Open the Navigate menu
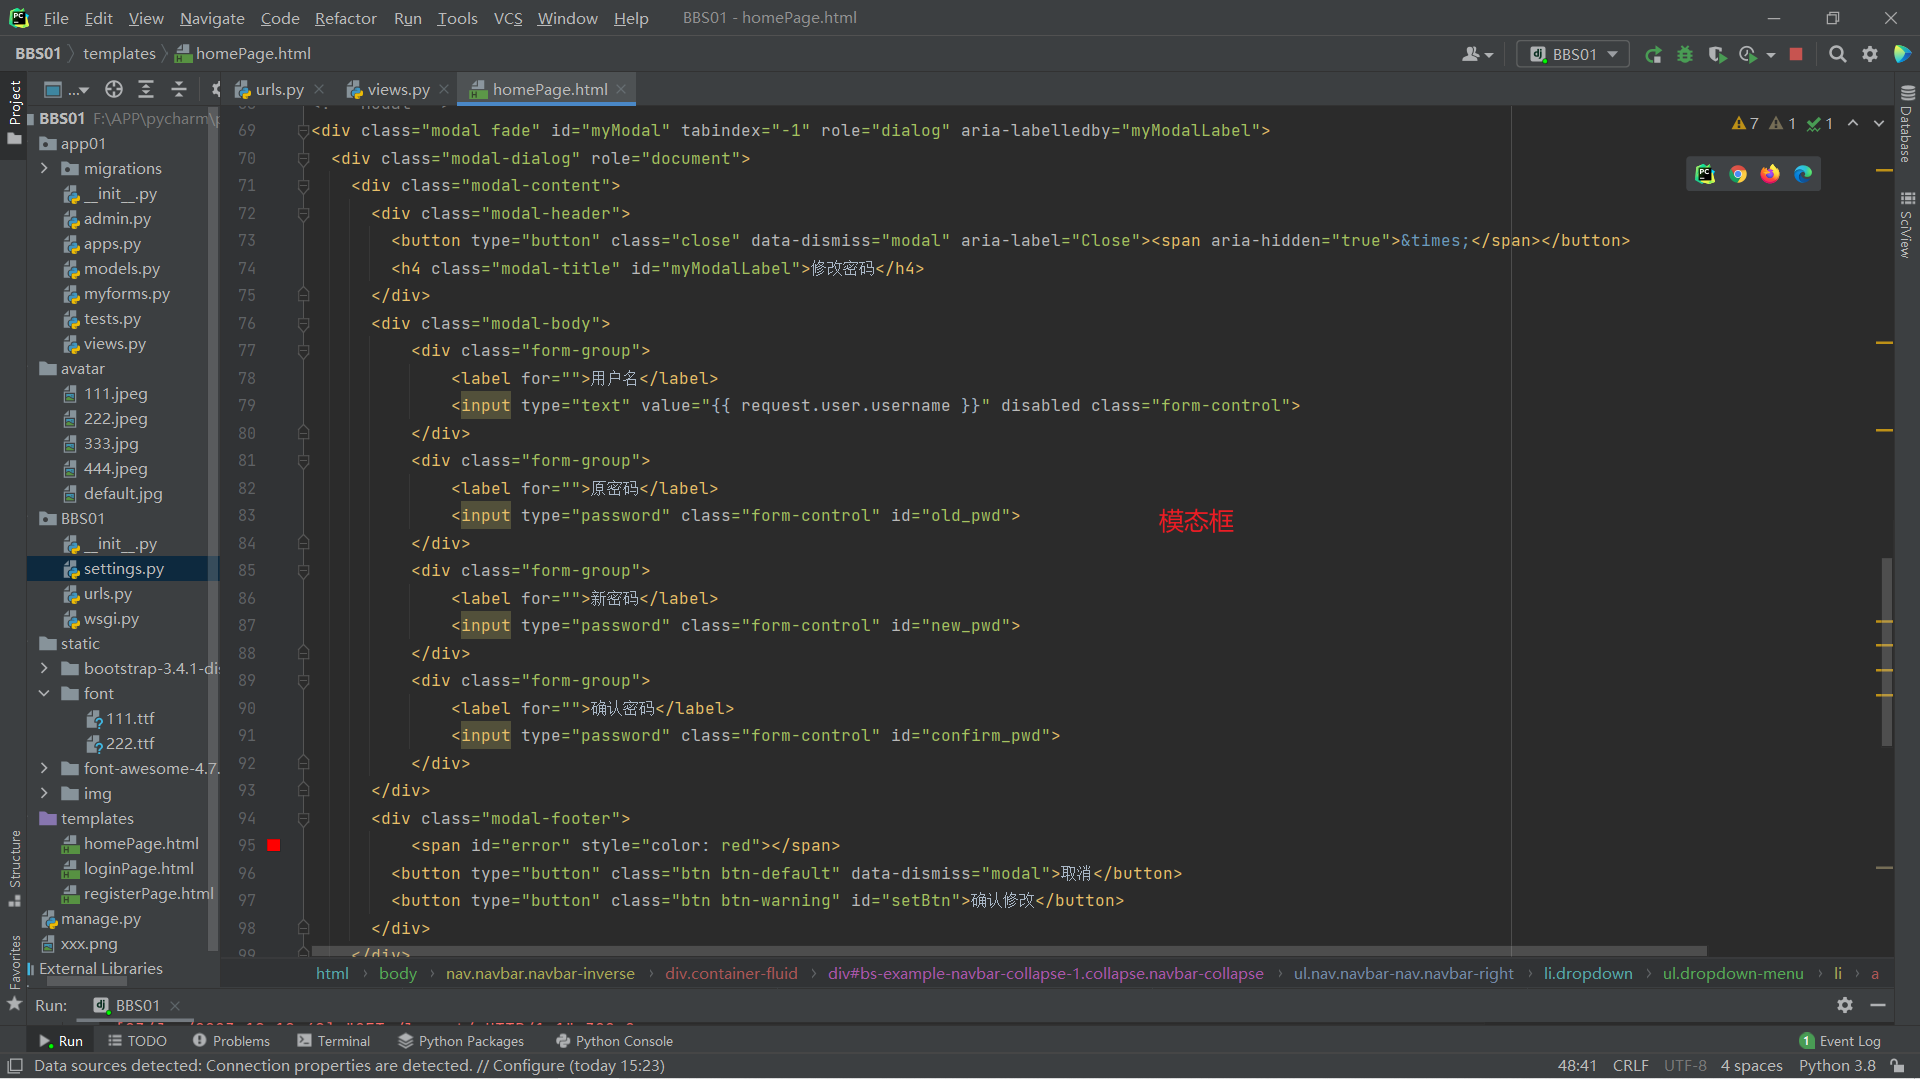 (212, 18)
